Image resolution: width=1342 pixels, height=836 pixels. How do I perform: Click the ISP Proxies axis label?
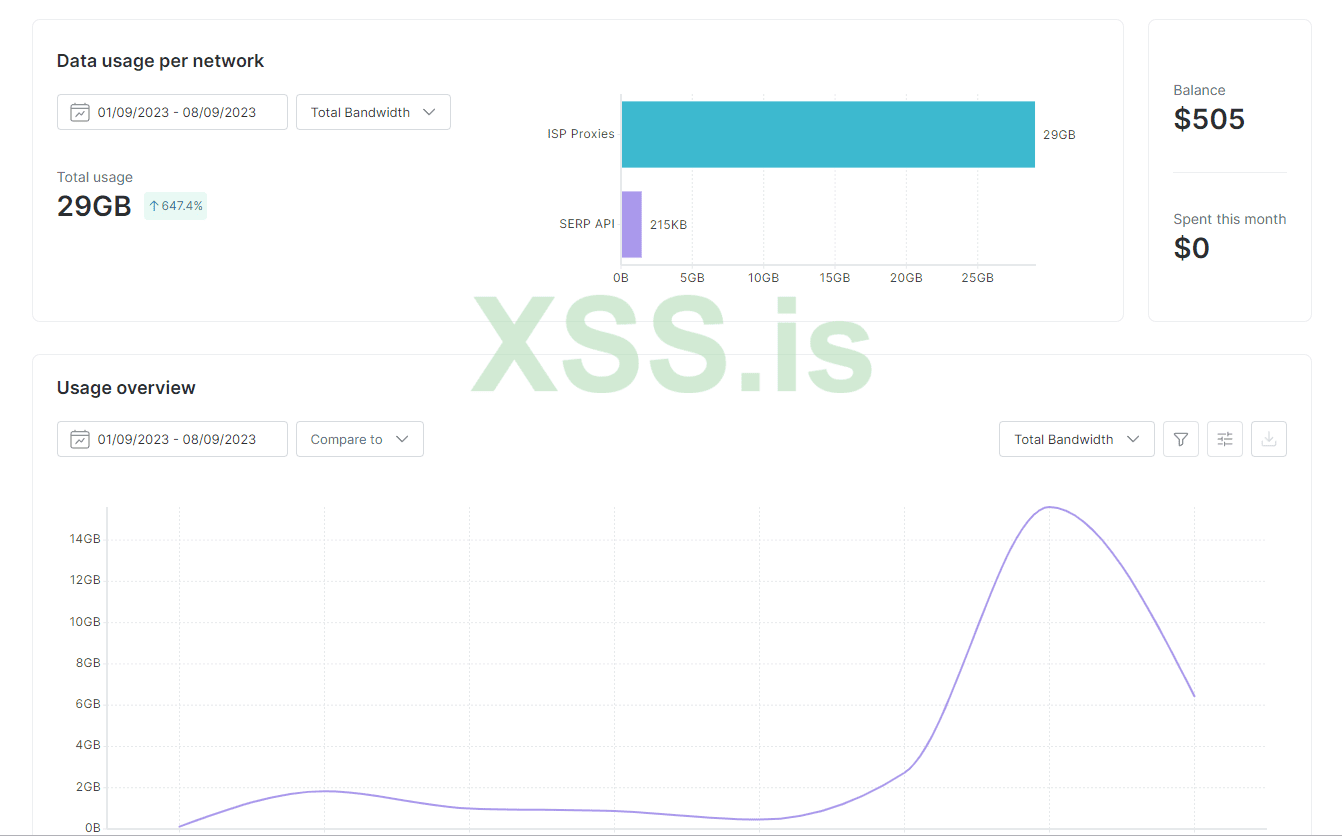click(580, 134)
